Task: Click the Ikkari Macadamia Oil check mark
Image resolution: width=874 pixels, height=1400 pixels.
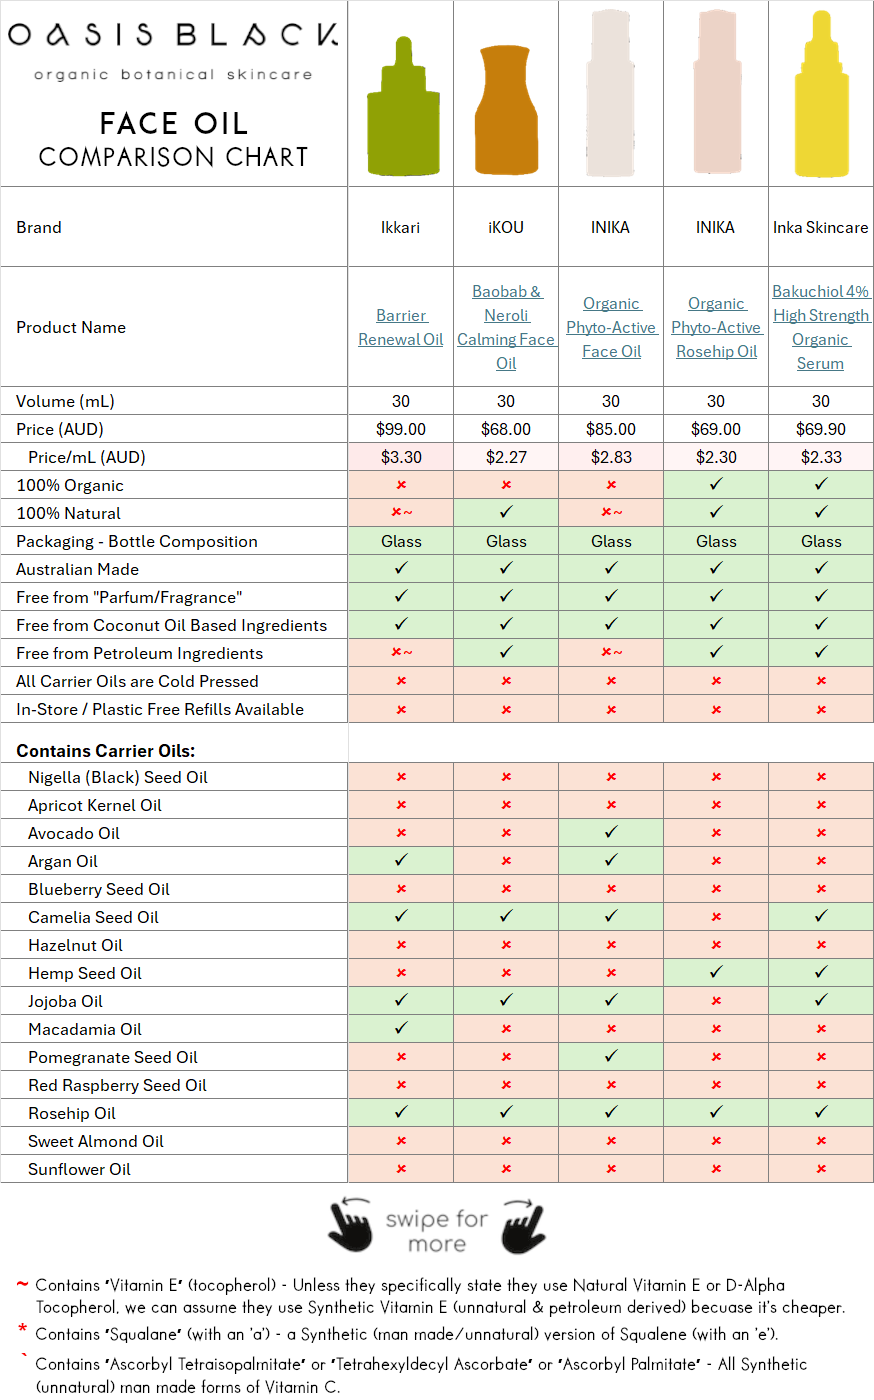Action: (x=401, y=1028)
